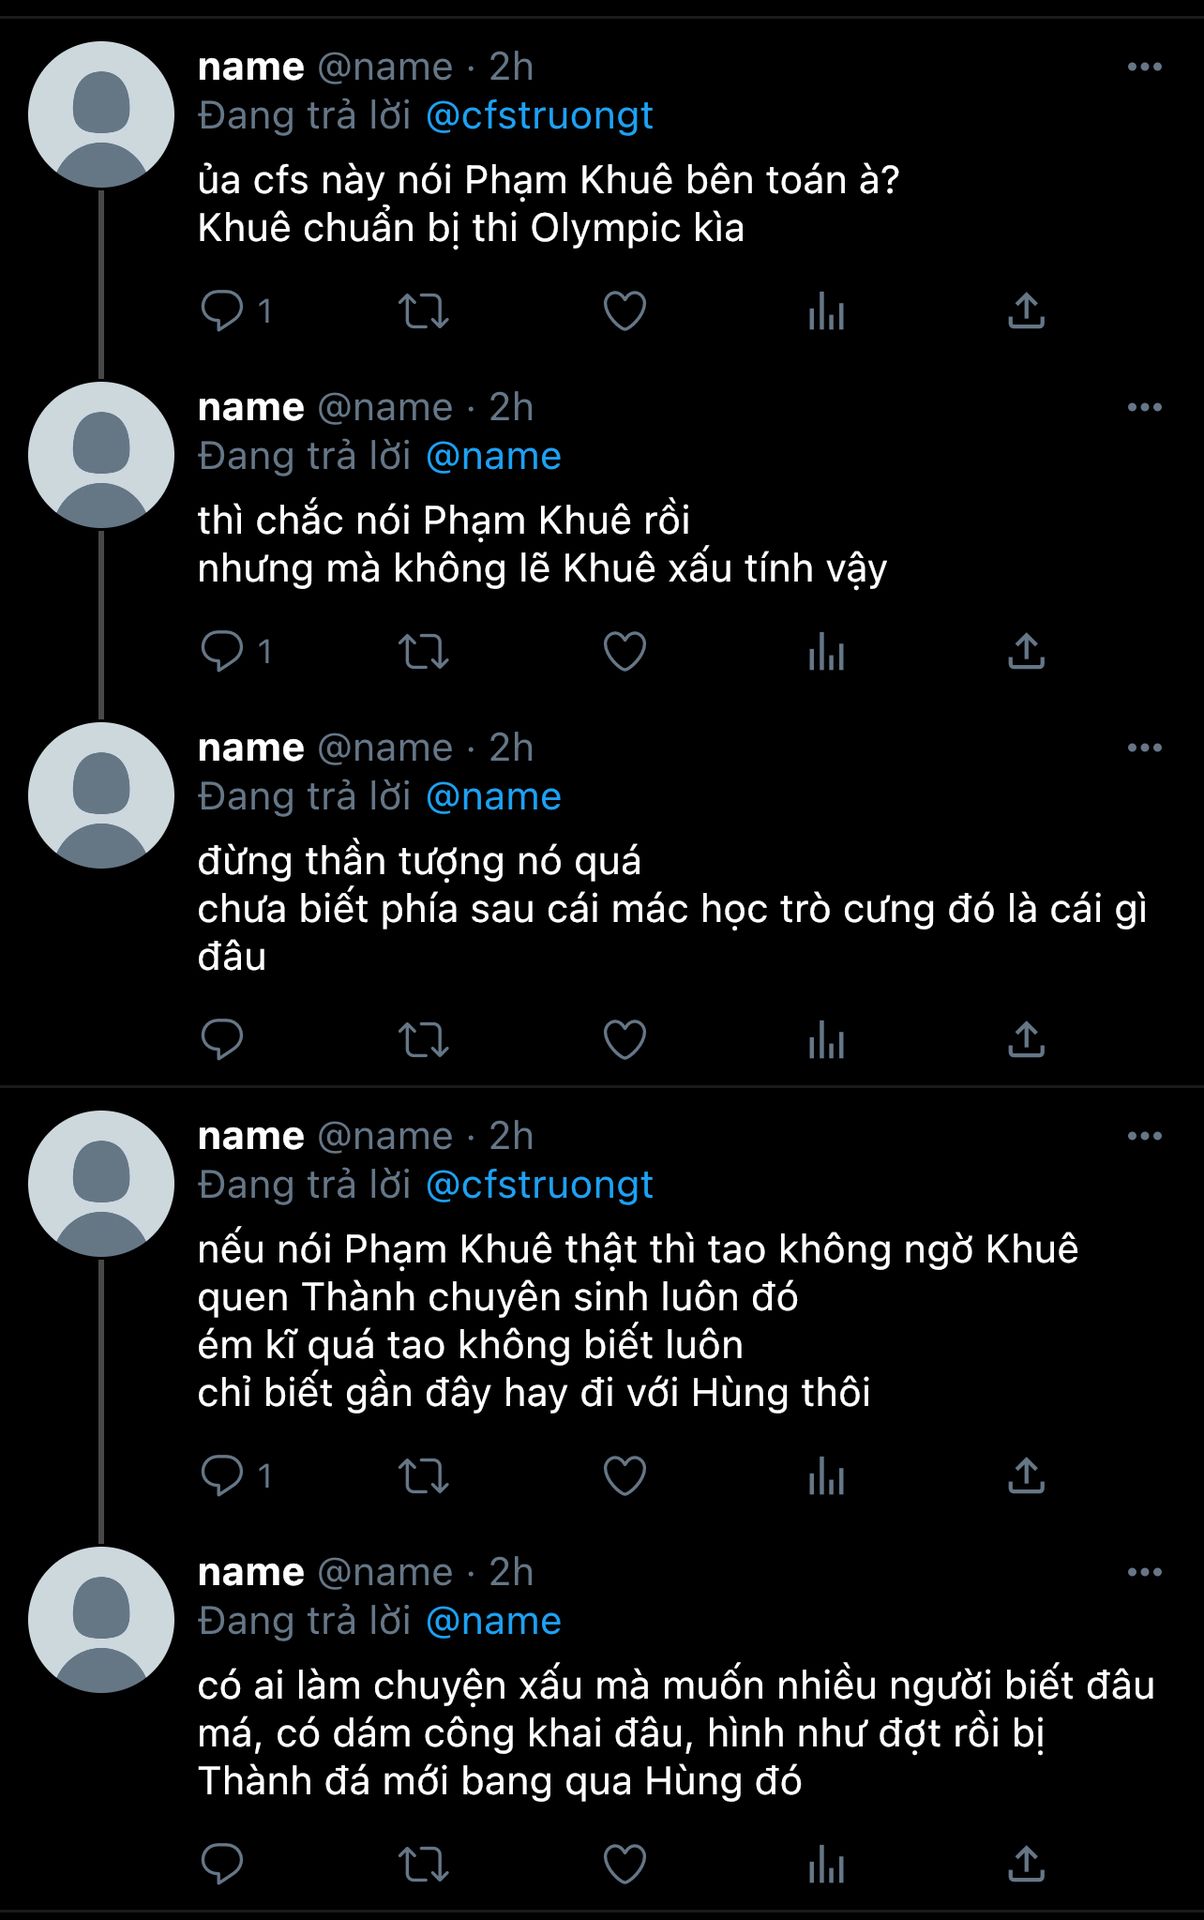Open the three-dot menu on the "thì chắc nói" tweet
Image resolution: width=1204 pixels, height=1920 pixels.
1144,408
